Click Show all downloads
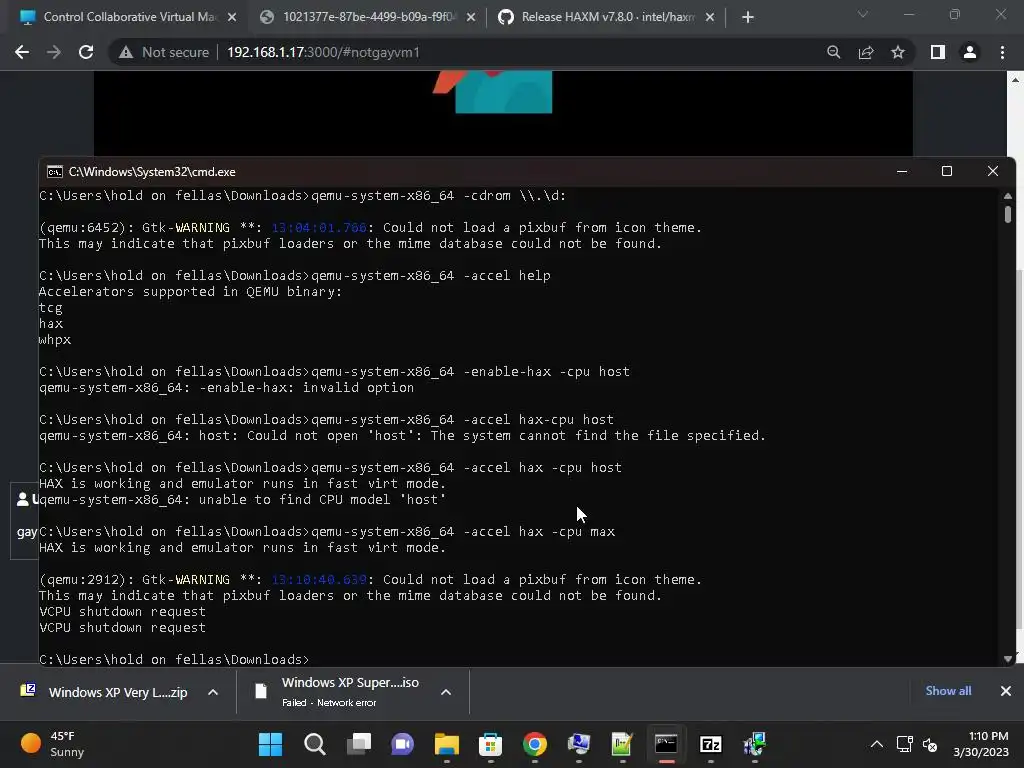Image resolution: width=1024 pixels, height=768 pixels. click(x=948, y=691)
